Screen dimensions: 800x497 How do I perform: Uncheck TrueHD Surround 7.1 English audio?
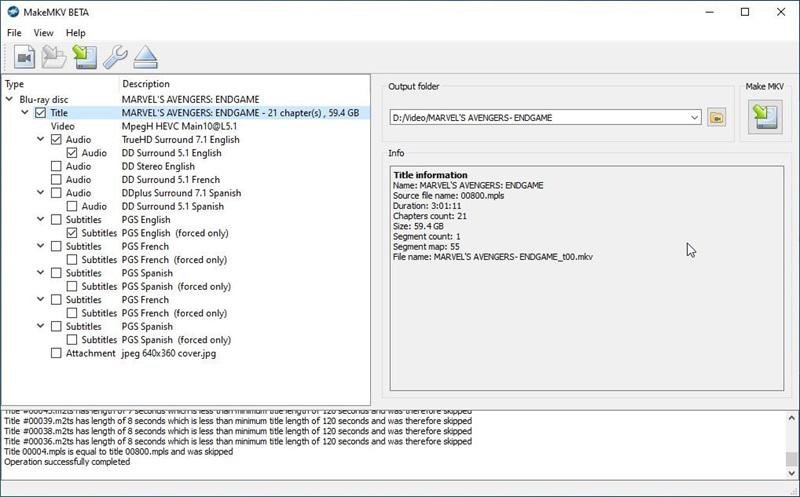tap(56, 139)
